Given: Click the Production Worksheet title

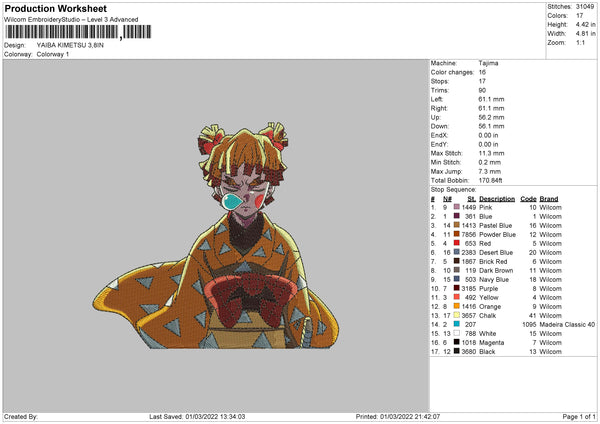Looking at the screenshot, I should tap(55, 8).
